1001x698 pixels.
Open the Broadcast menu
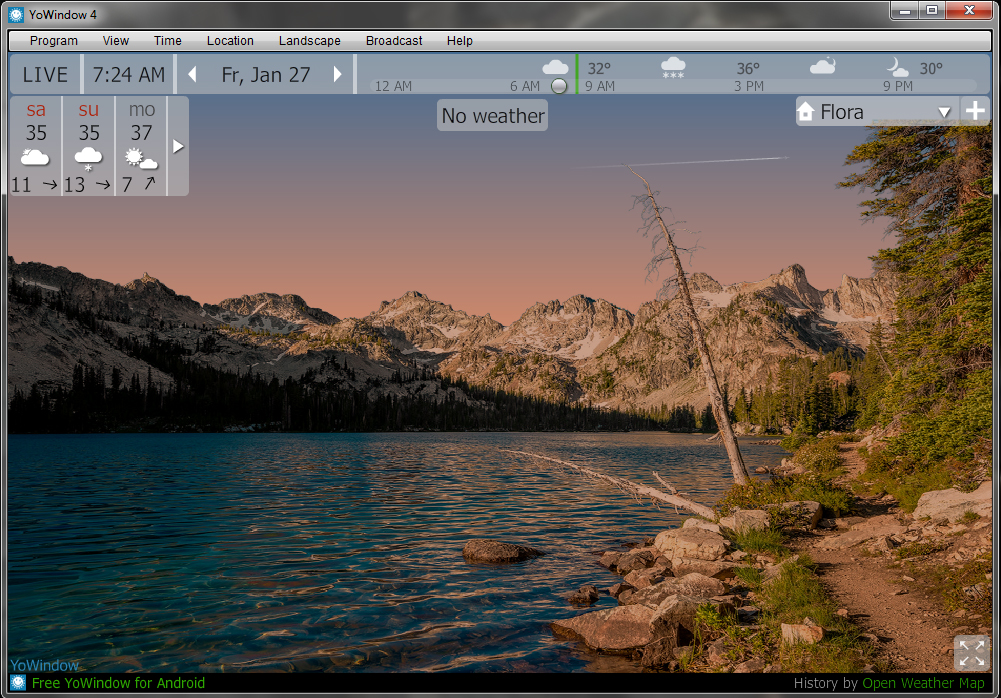tap(394, 41)
